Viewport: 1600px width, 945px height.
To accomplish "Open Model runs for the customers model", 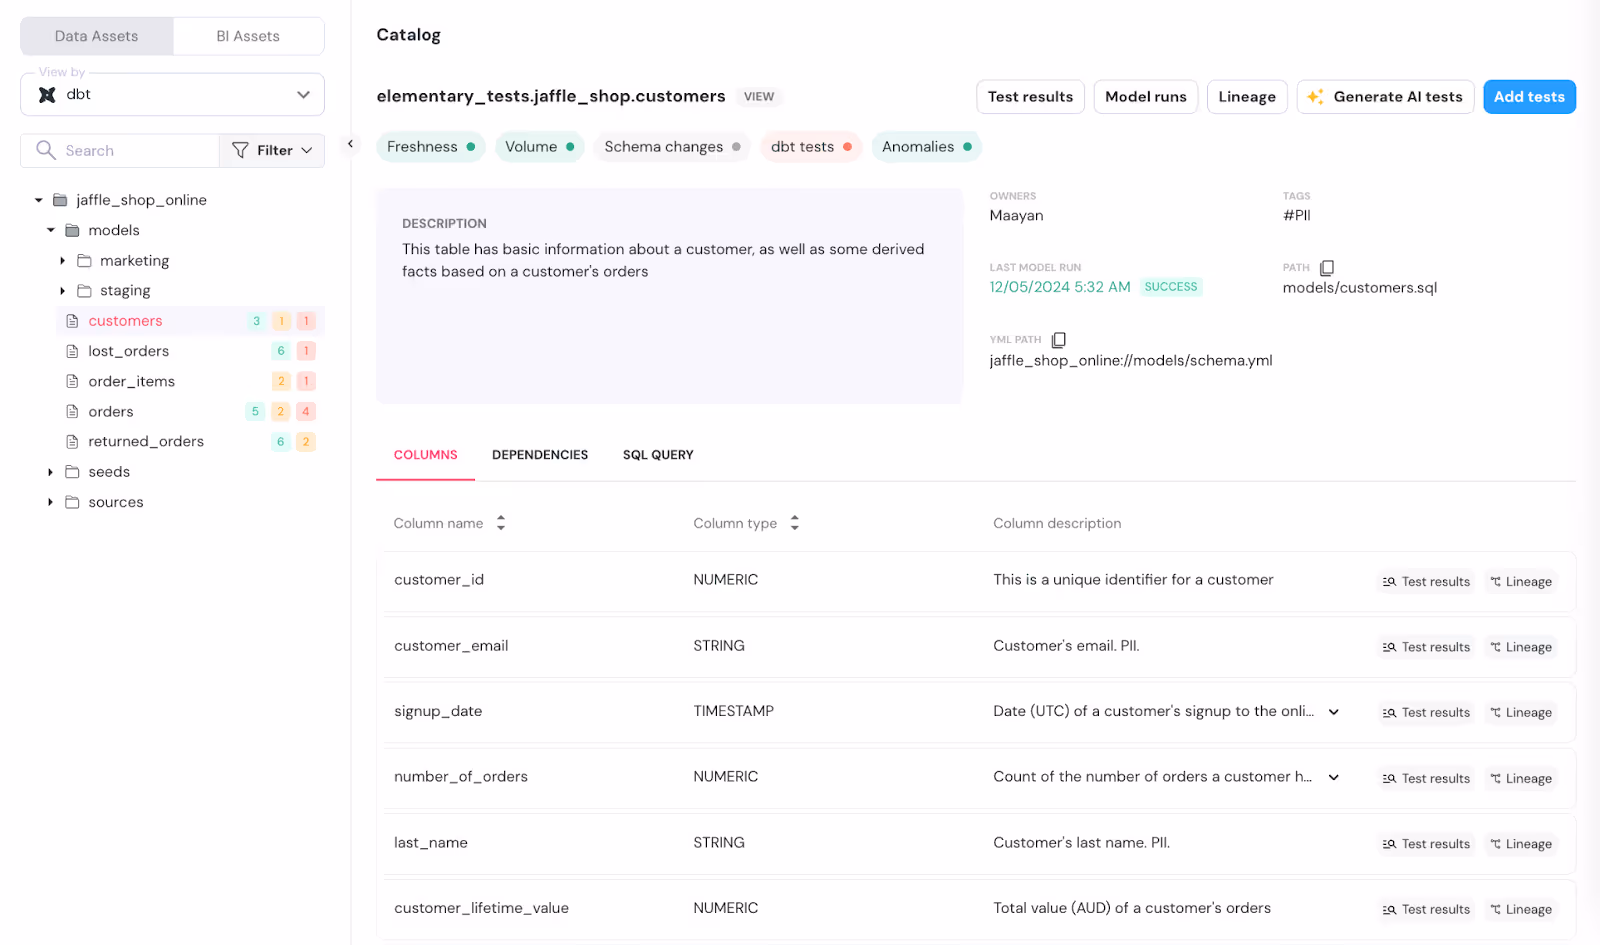I will [x=1145, y=96].
